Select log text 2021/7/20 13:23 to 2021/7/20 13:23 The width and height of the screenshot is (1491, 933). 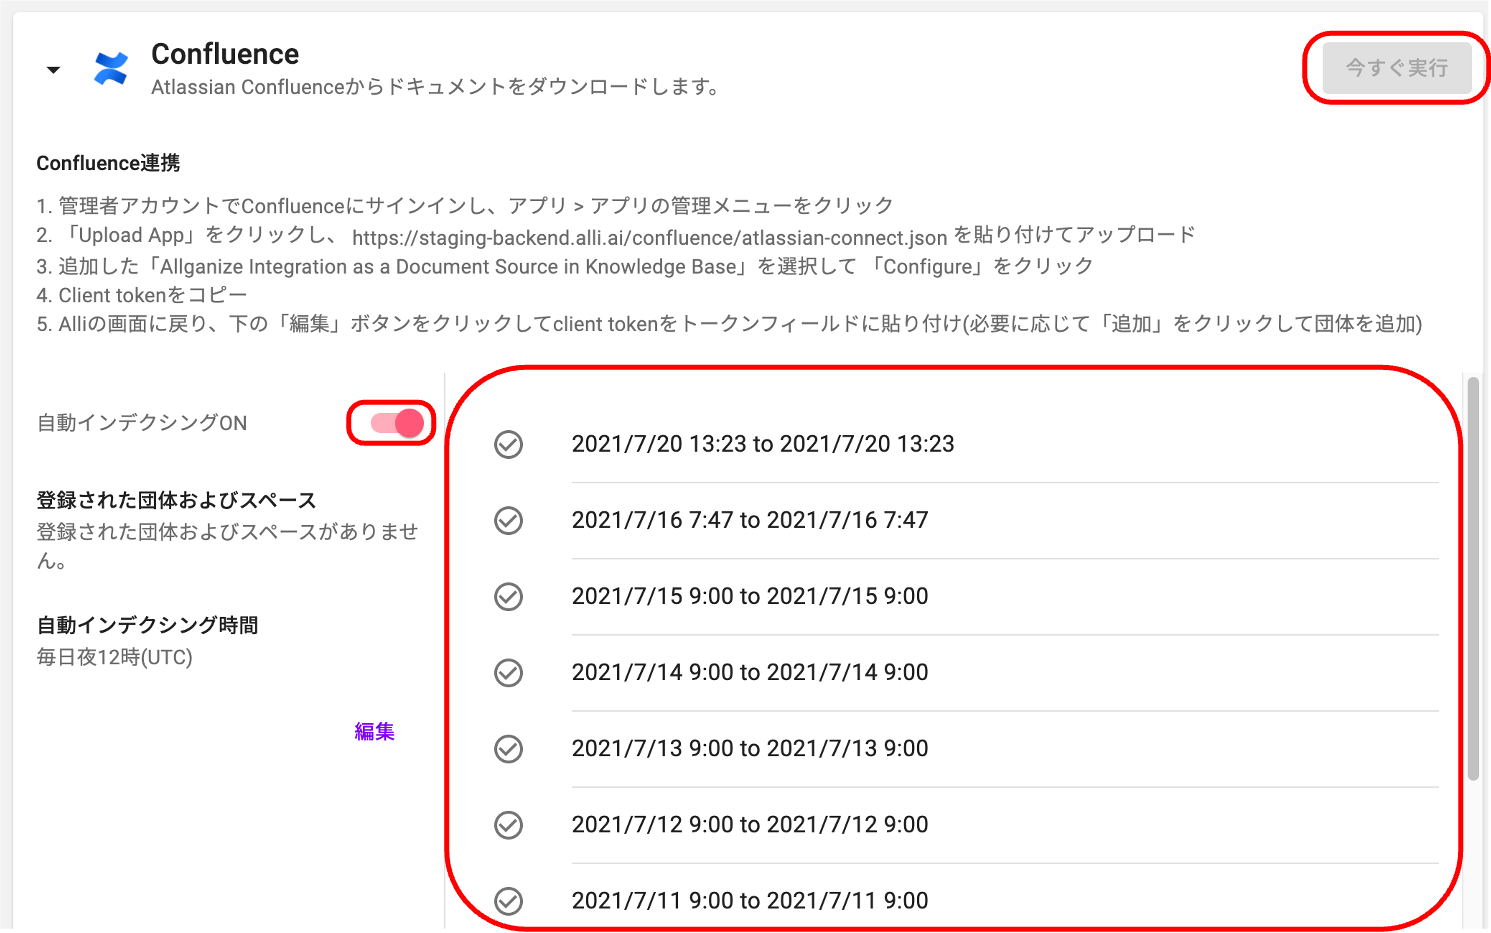tap(763, 444)
